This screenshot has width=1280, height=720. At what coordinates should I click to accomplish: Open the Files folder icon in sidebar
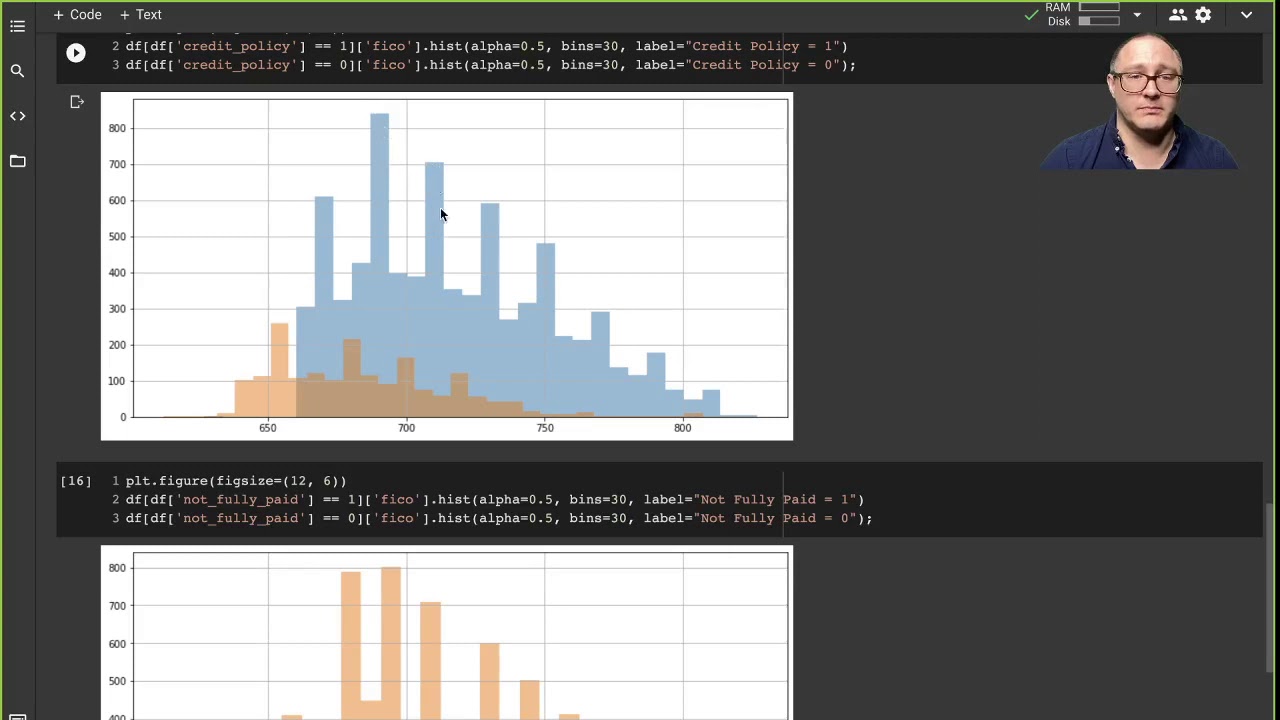tap(17, 161)
